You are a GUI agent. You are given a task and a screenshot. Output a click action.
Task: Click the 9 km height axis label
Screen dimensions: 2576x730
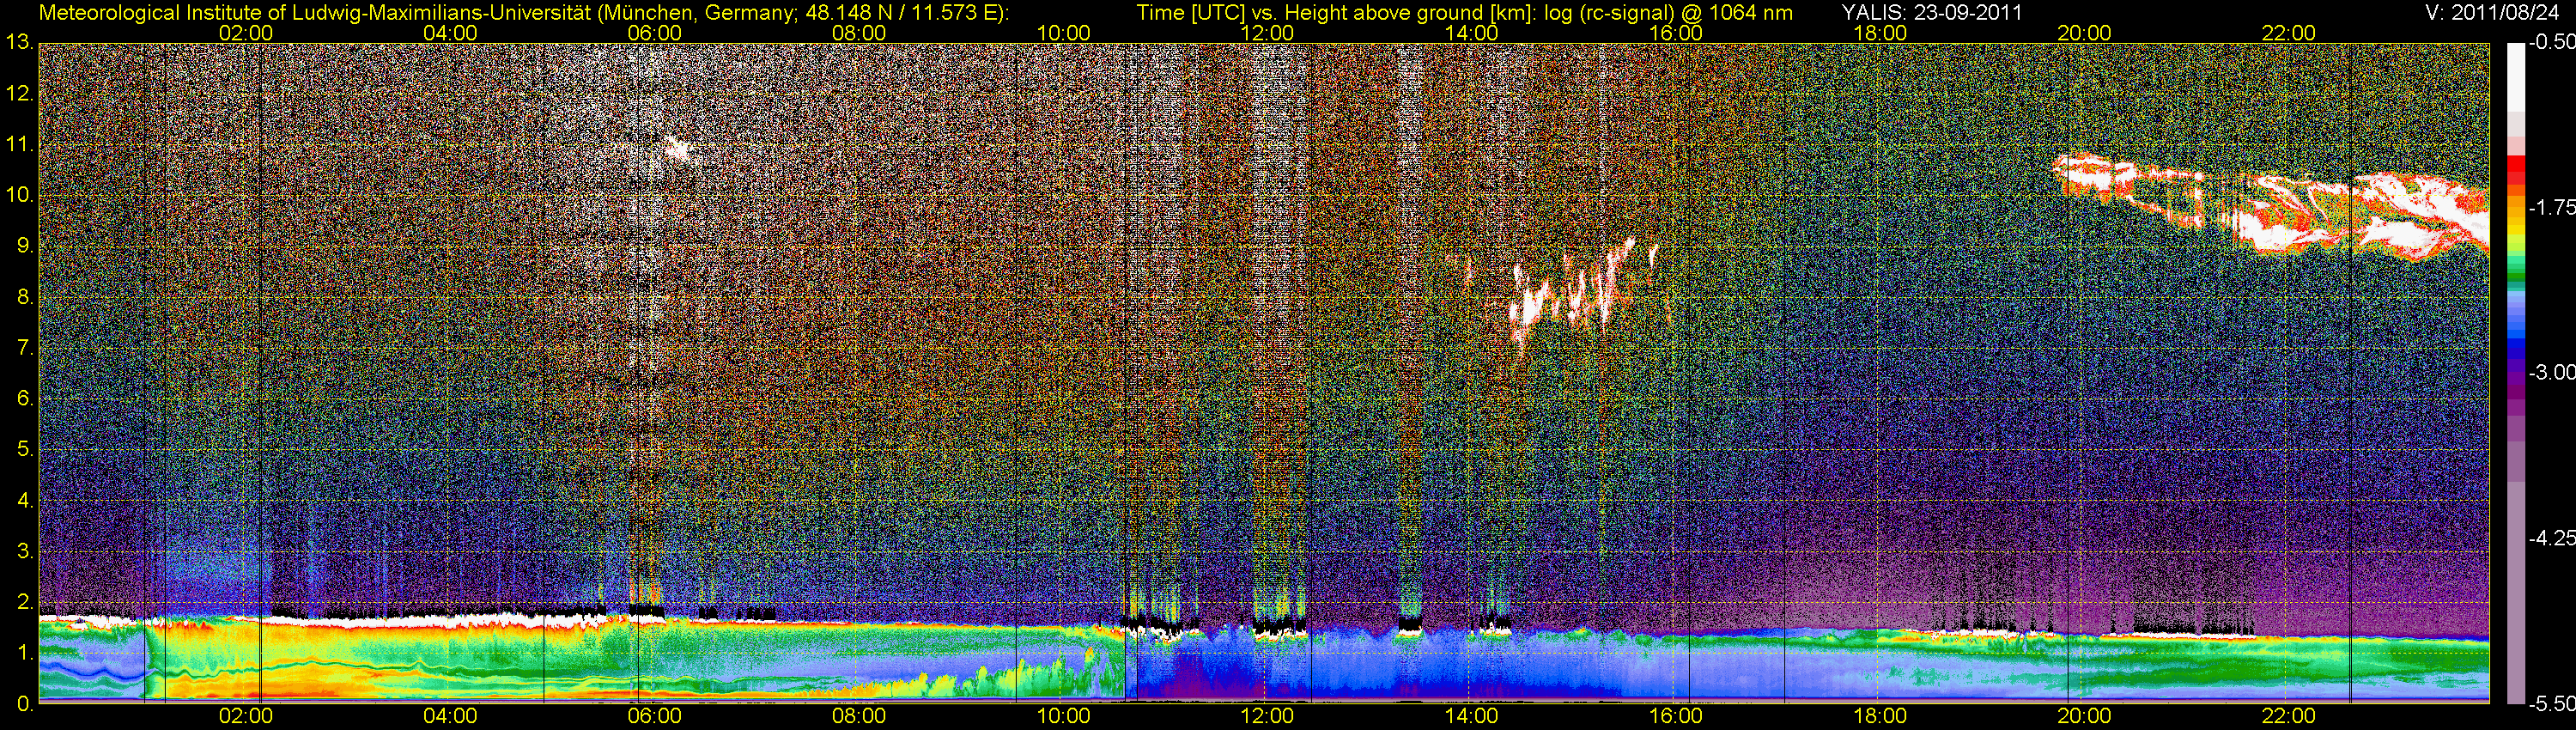click(25, 246)
